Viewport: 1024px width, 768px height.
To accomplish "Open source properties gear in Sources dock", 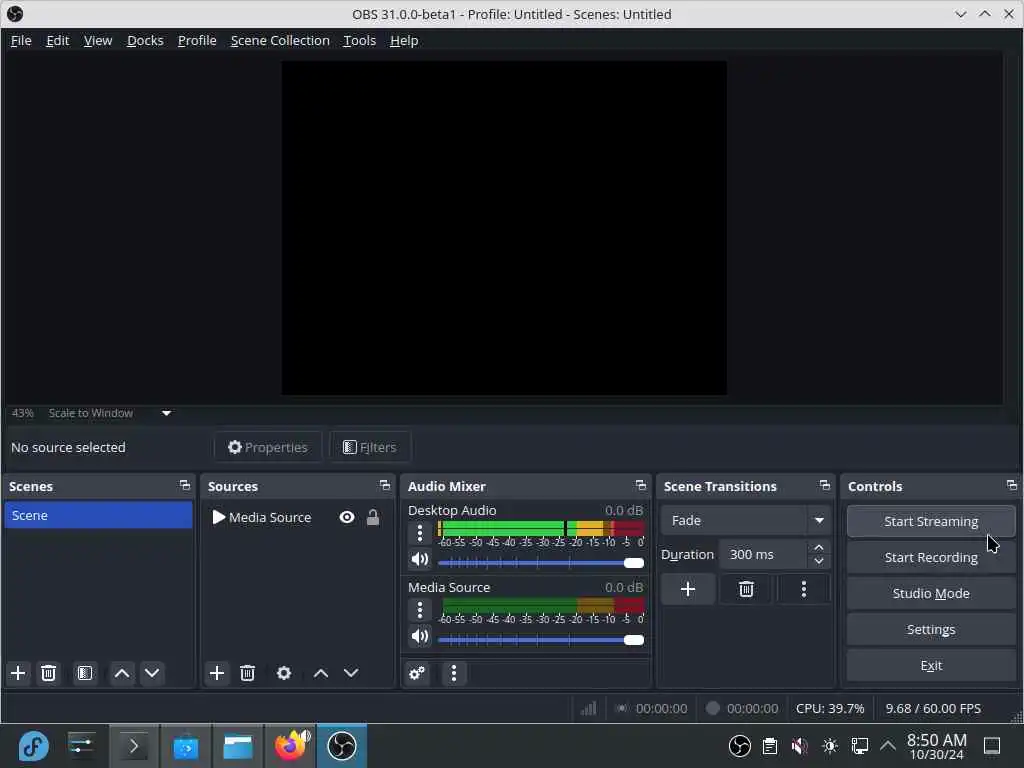I will pyautogui.click(x=284, y=673).
